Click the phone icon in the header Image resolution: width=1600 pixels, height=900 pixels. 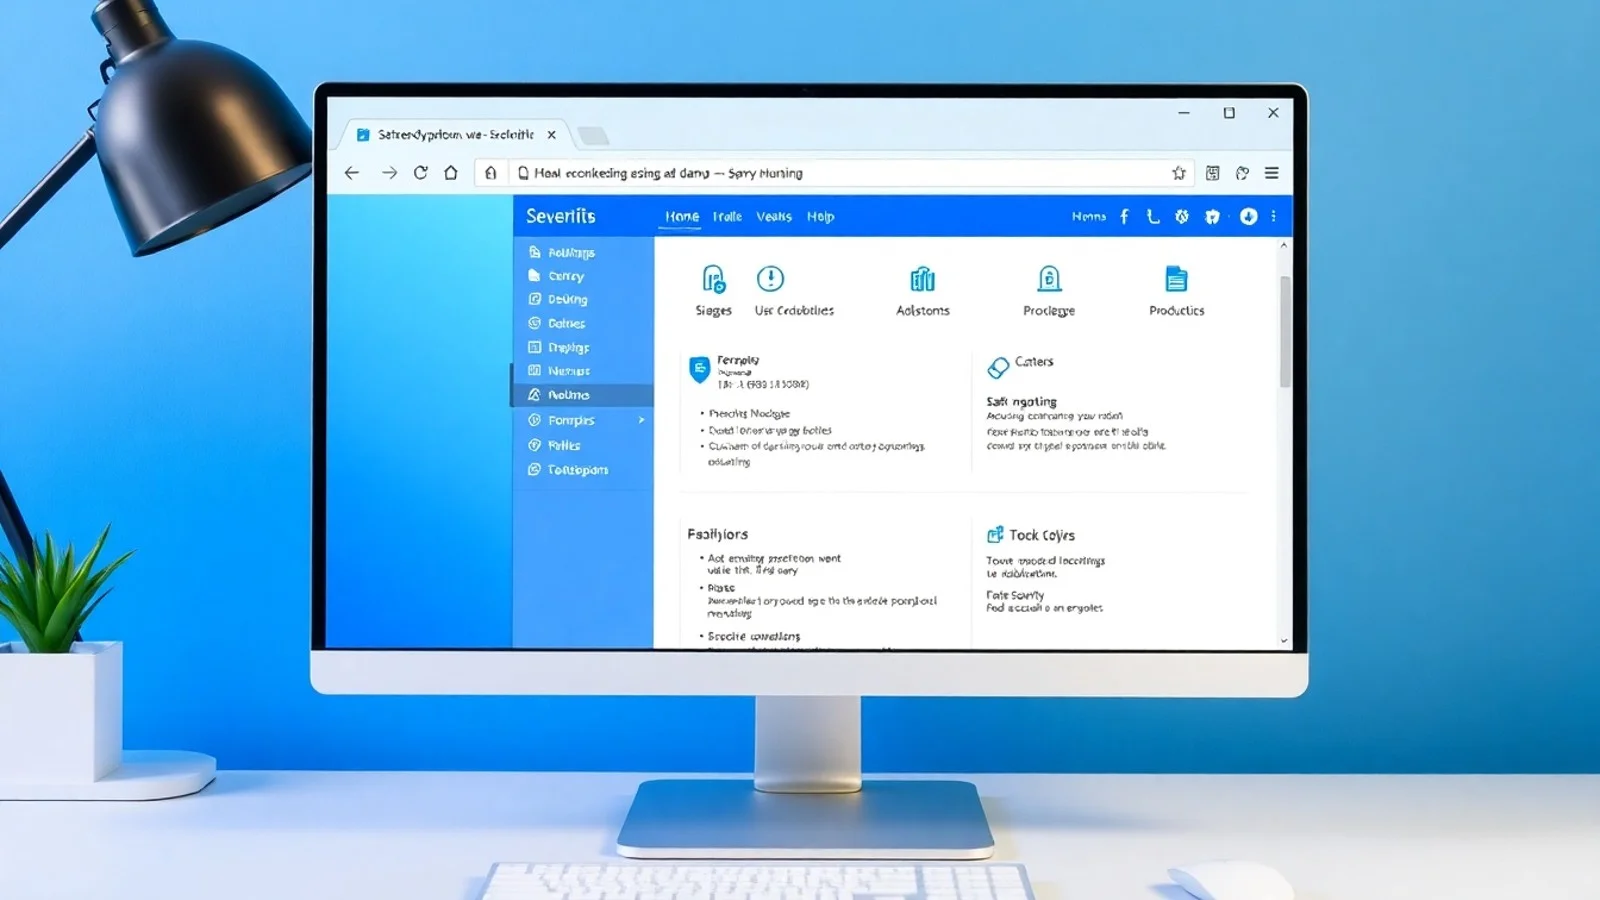coord(1153,216)
